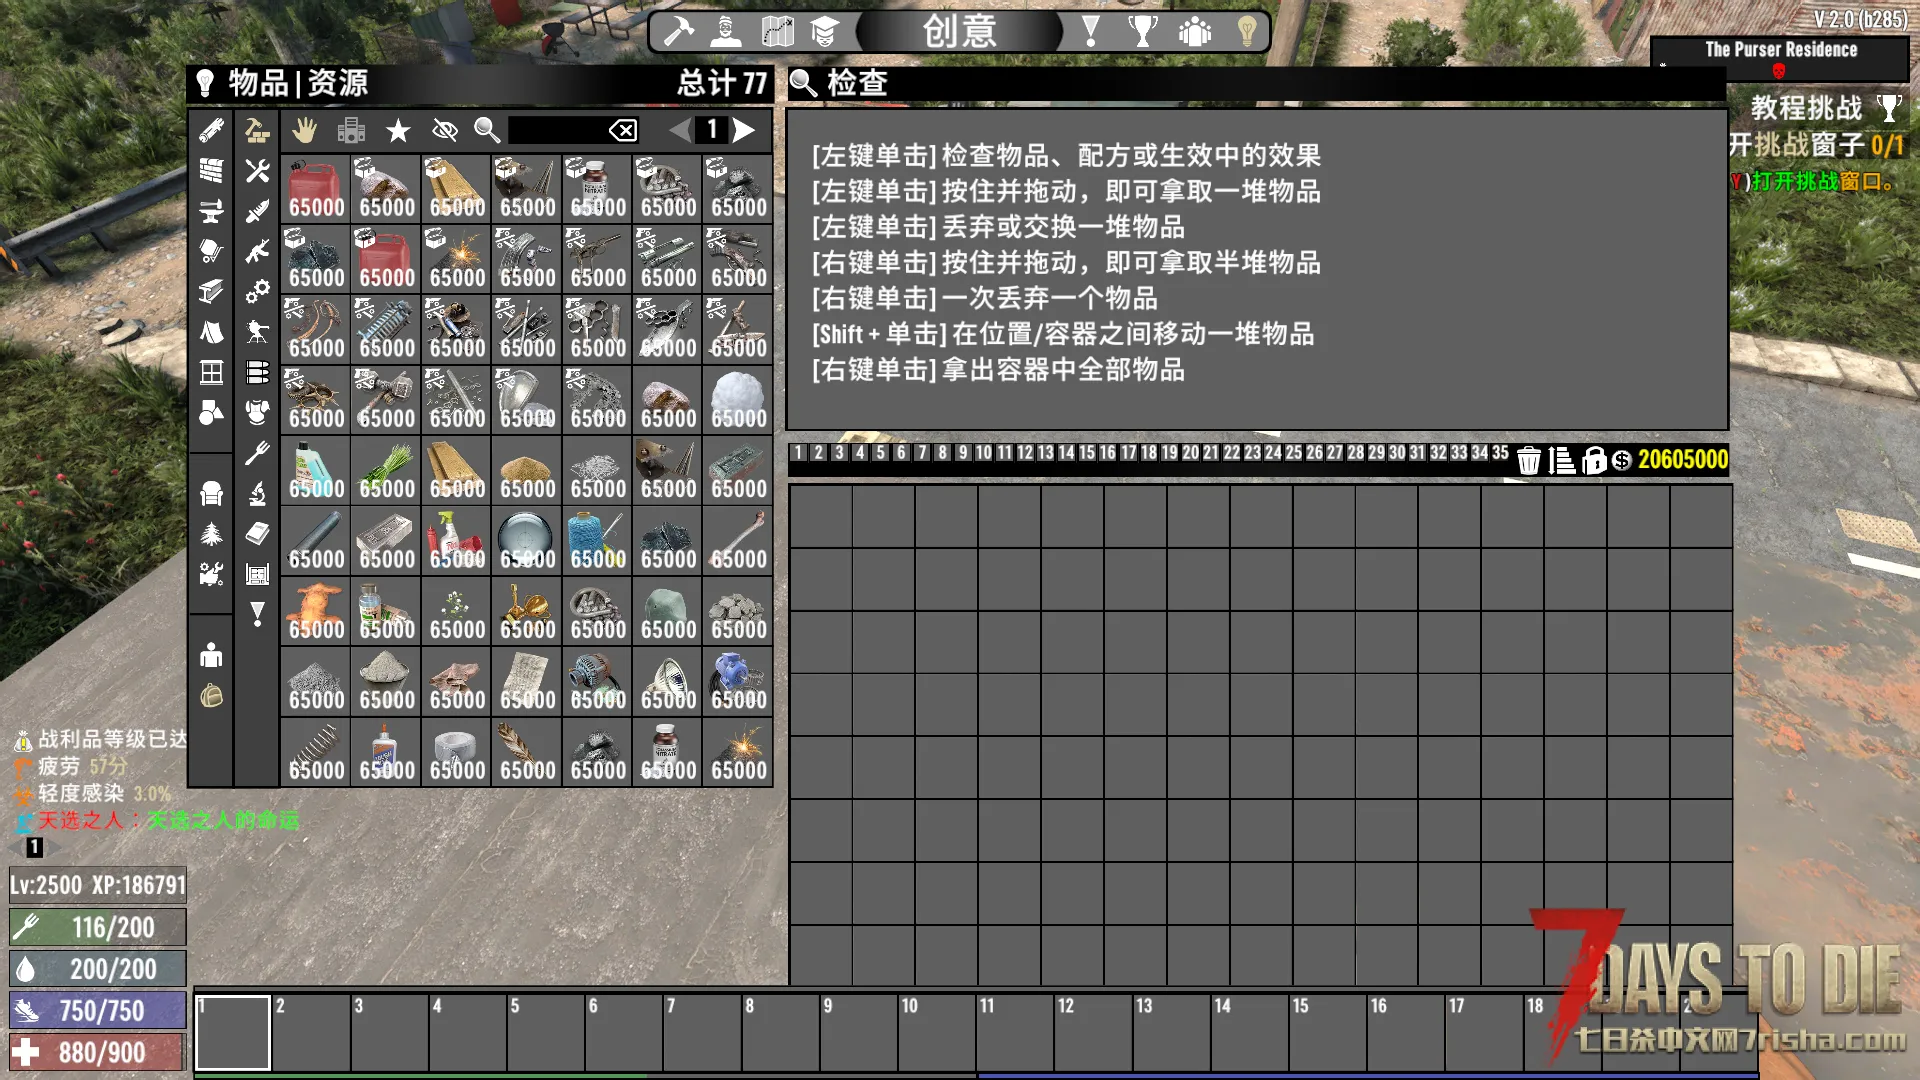
Task: Switch to backpack page 2
Action: click(819, 453)
